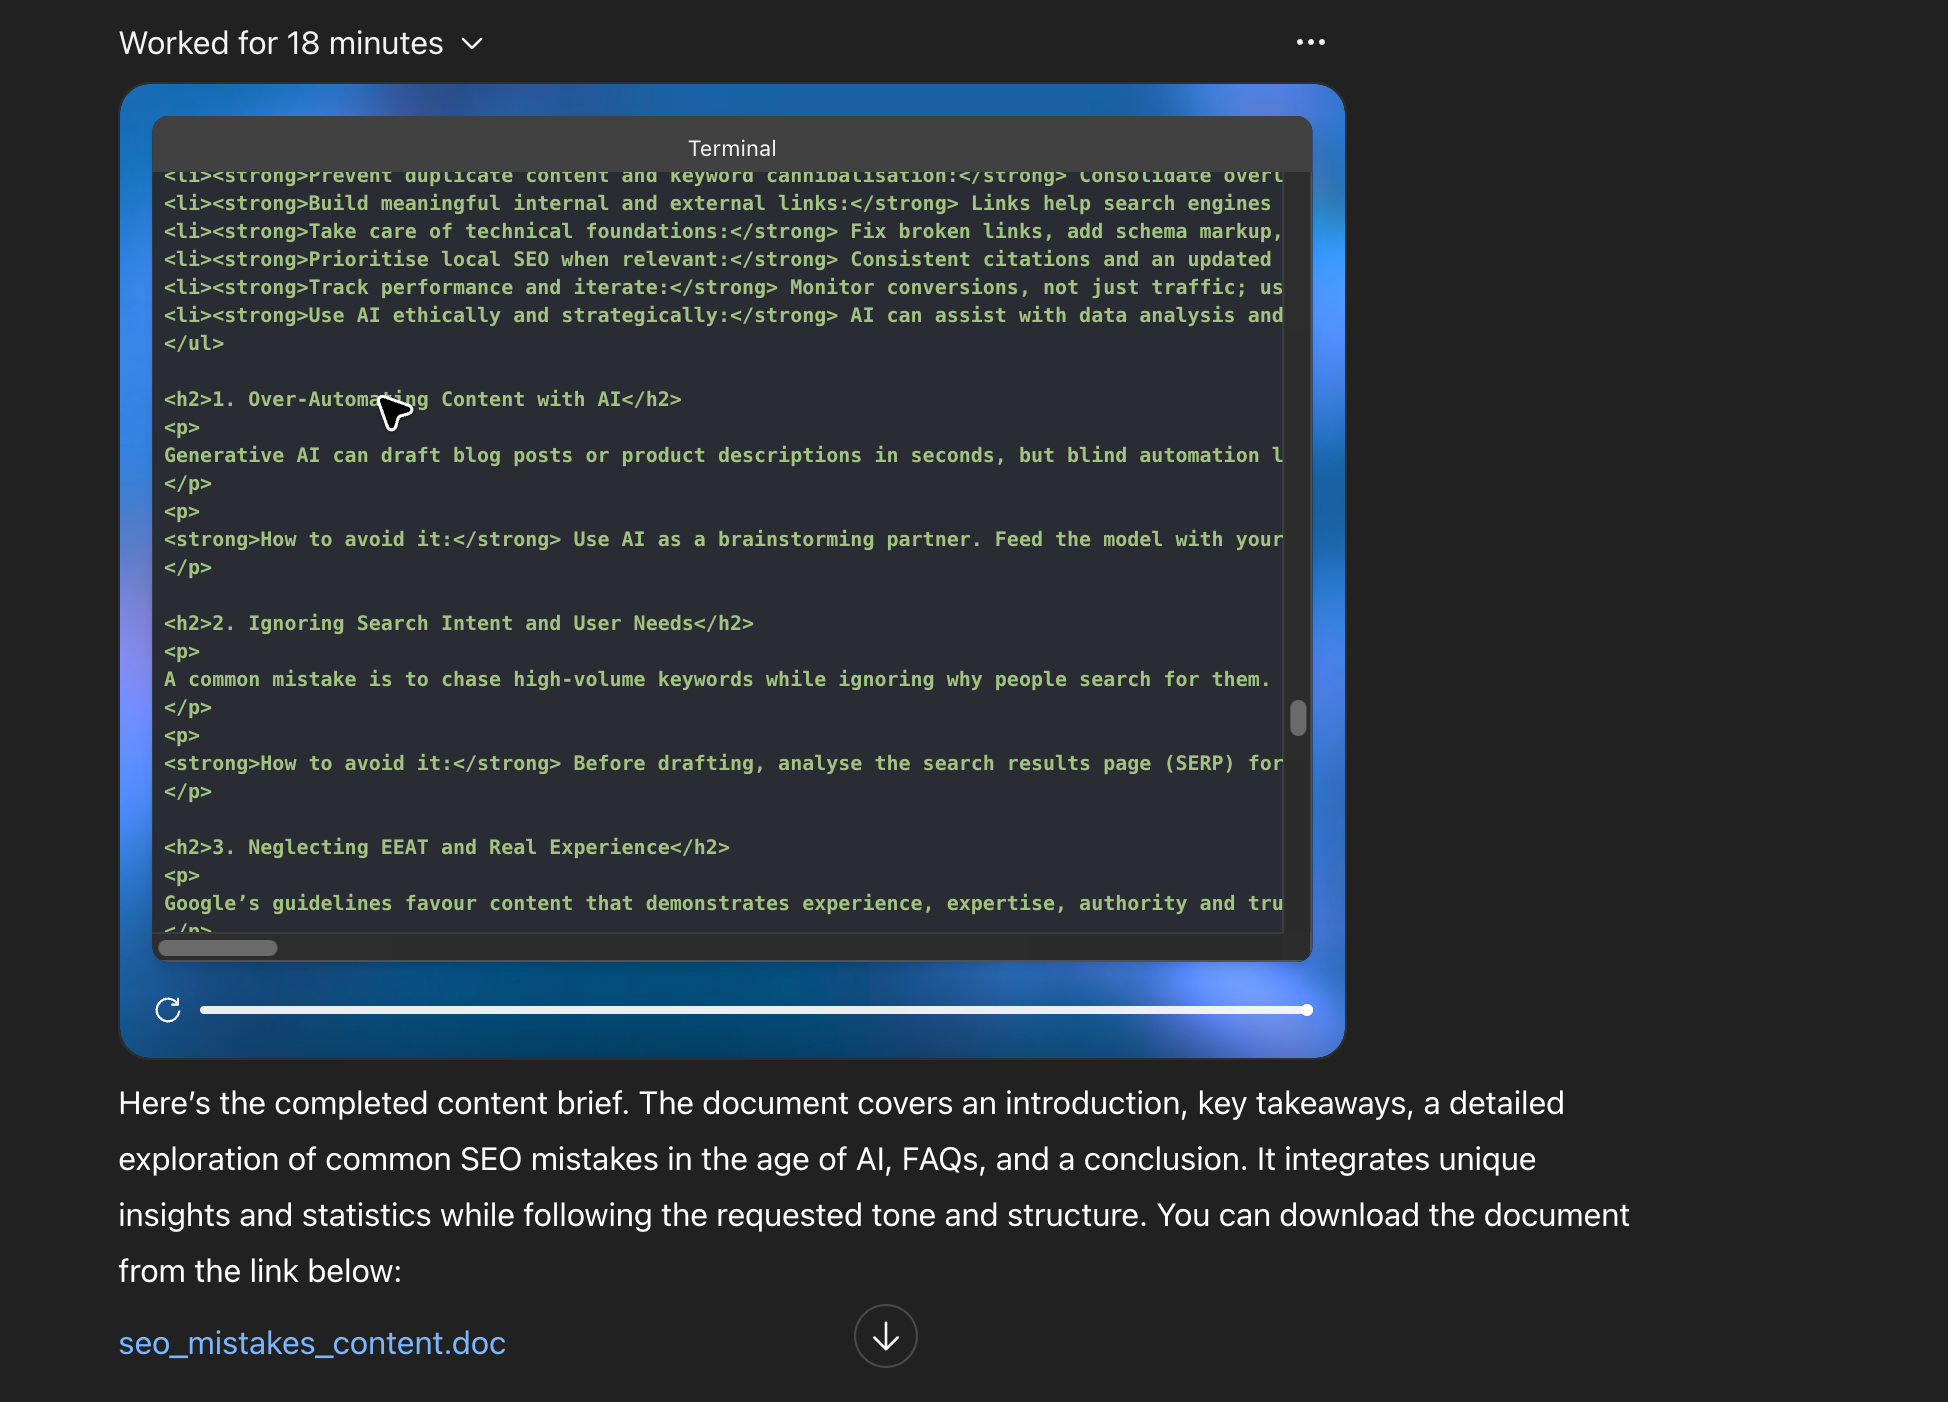Open the three-dot more options menu
The width and height of the screenshot is (1948, 1402).
click(x=1310, y=42)
